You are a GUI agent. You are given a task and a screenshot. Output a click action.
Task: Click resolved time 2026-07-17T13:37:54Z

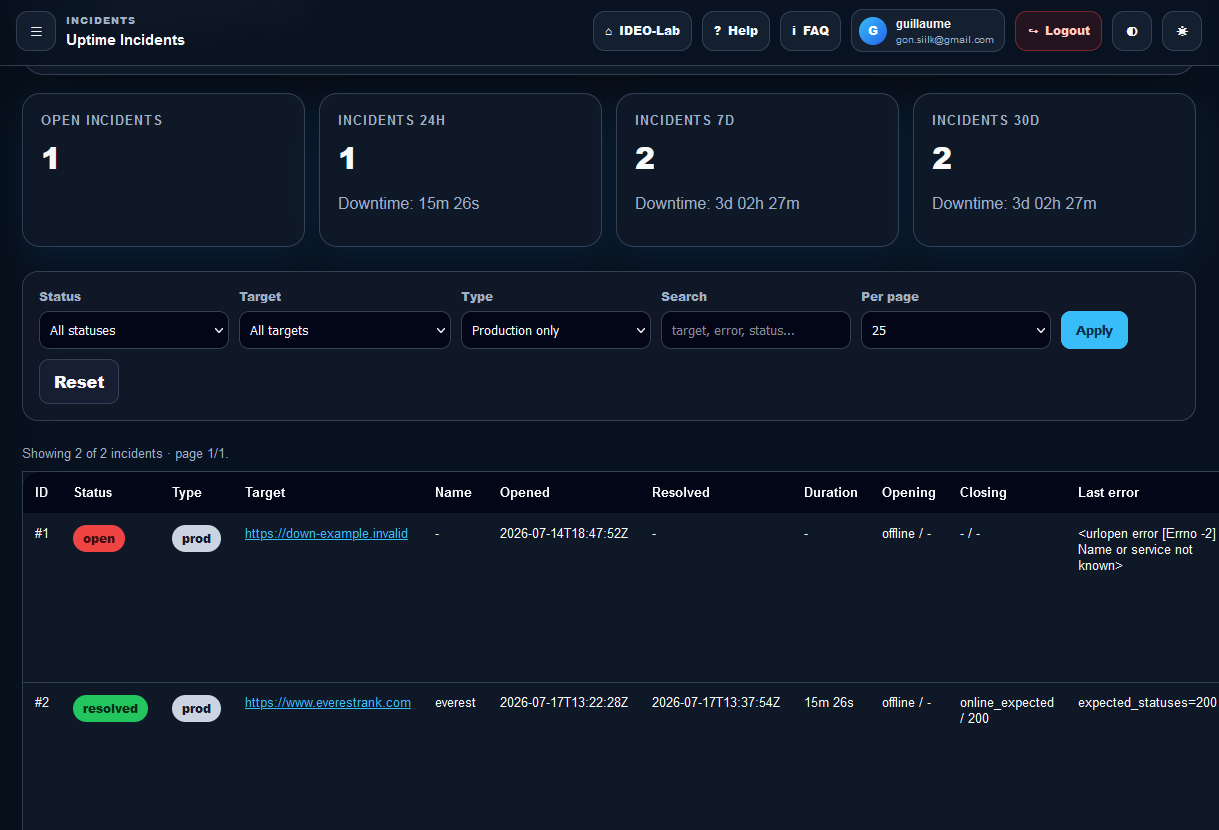point(716,703)
